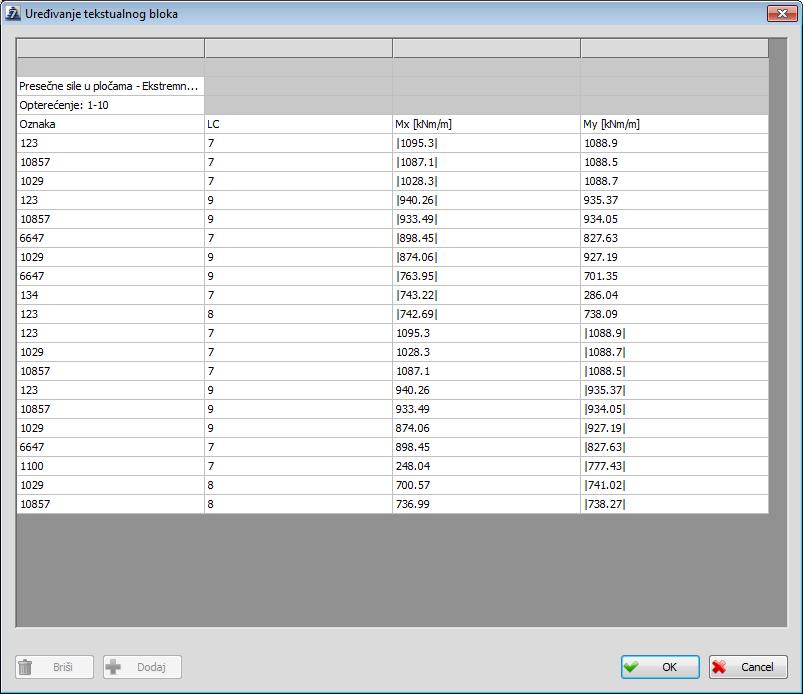Select the |933.49| cell in the Mx column
Image resolution: width=803 pixels, height=694 pixels.
[487, 219]
